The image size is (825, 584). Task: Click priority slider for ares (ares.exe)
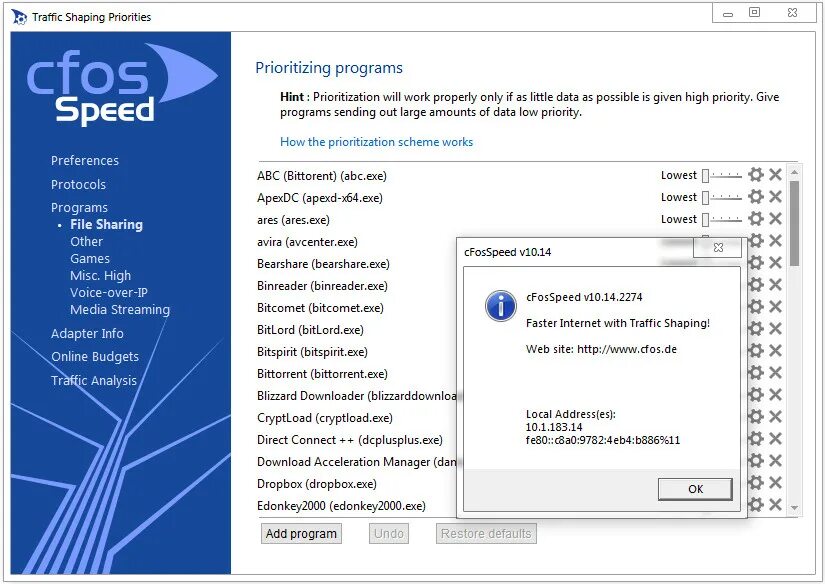722,219
